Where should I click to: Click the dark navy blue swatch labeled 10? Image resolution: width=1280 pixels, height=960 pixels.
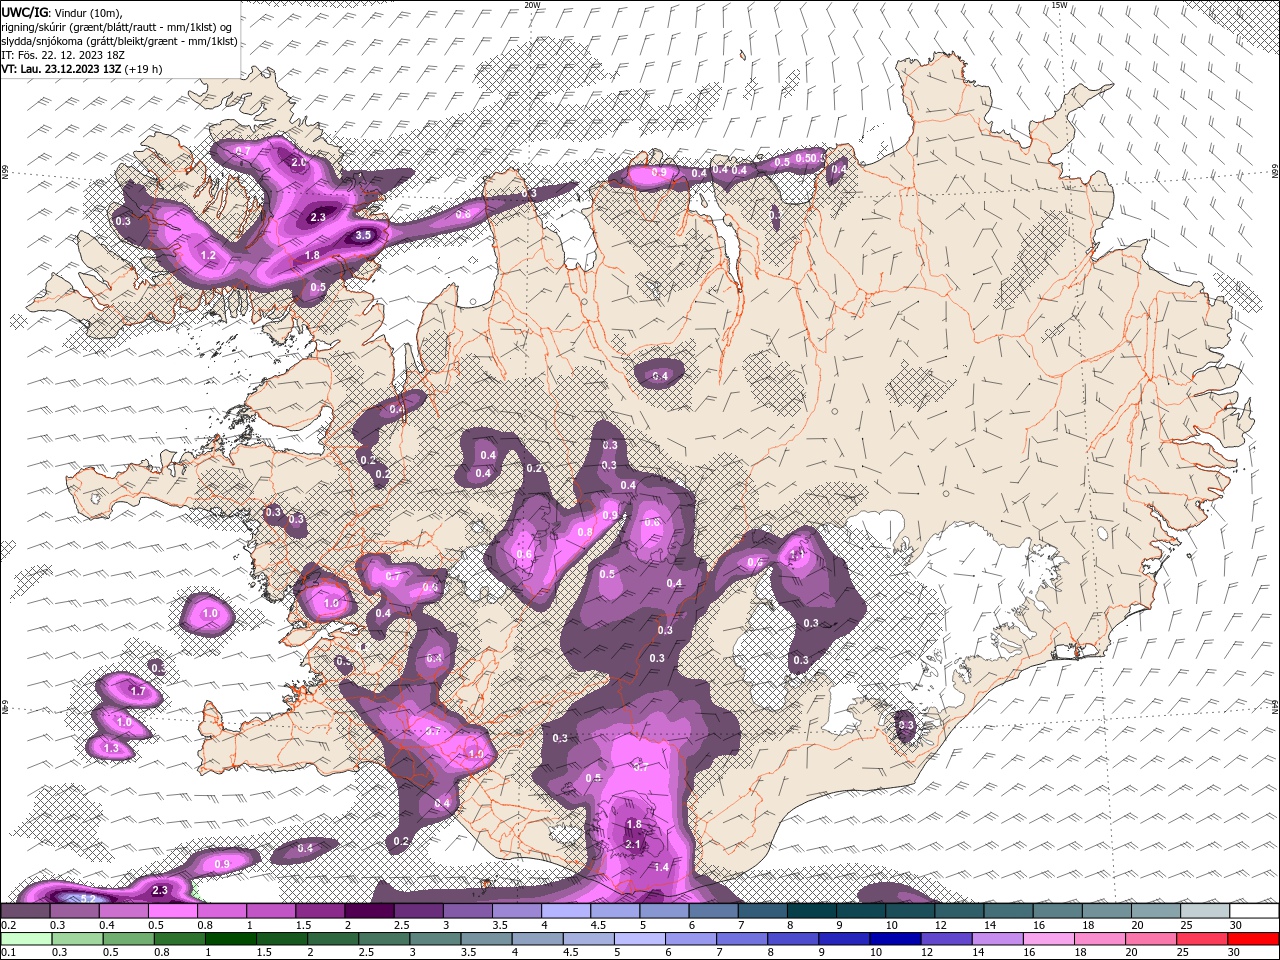(893, 939)
